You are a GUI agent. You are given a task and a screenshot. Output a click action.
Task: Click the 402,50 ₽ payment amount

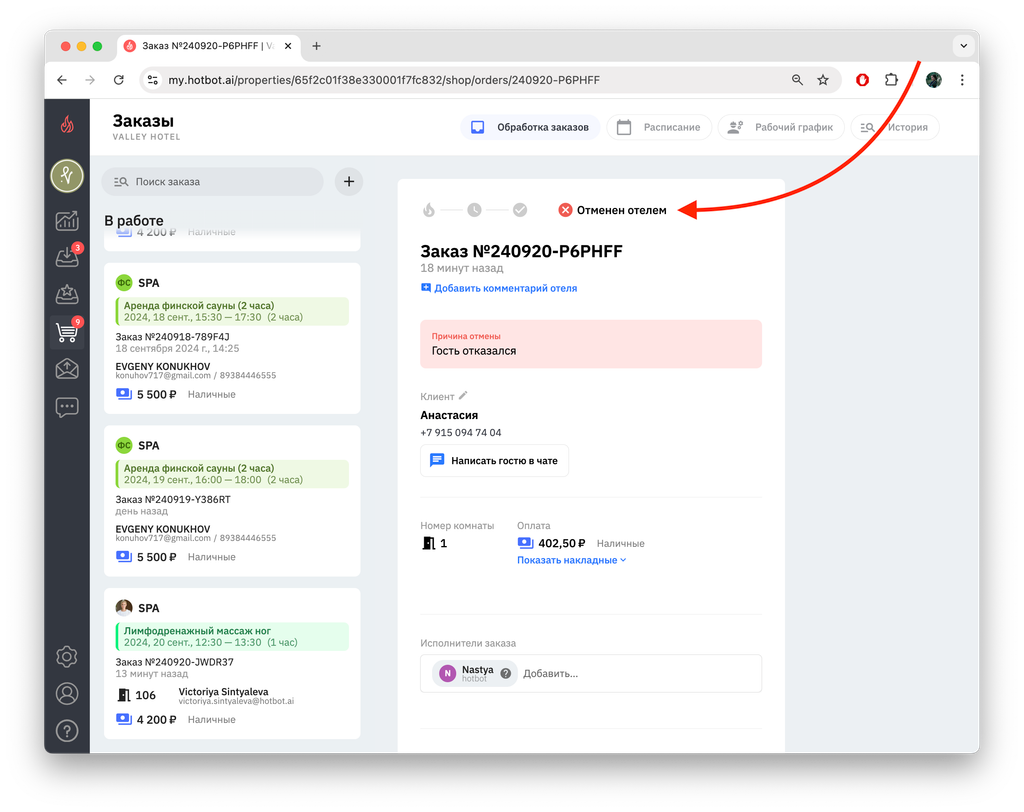click(x=562, y=544)
